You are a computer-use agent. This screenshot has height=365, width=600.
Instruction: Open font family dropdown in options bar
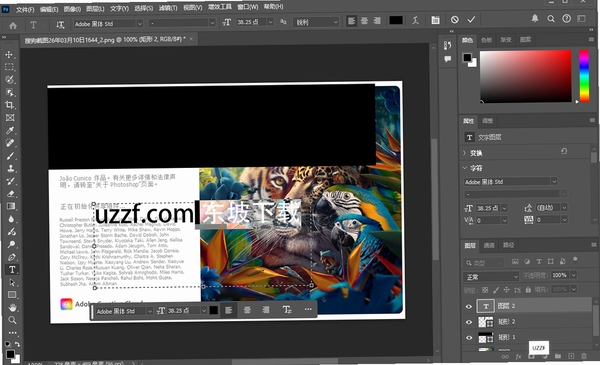pos(139,23)
